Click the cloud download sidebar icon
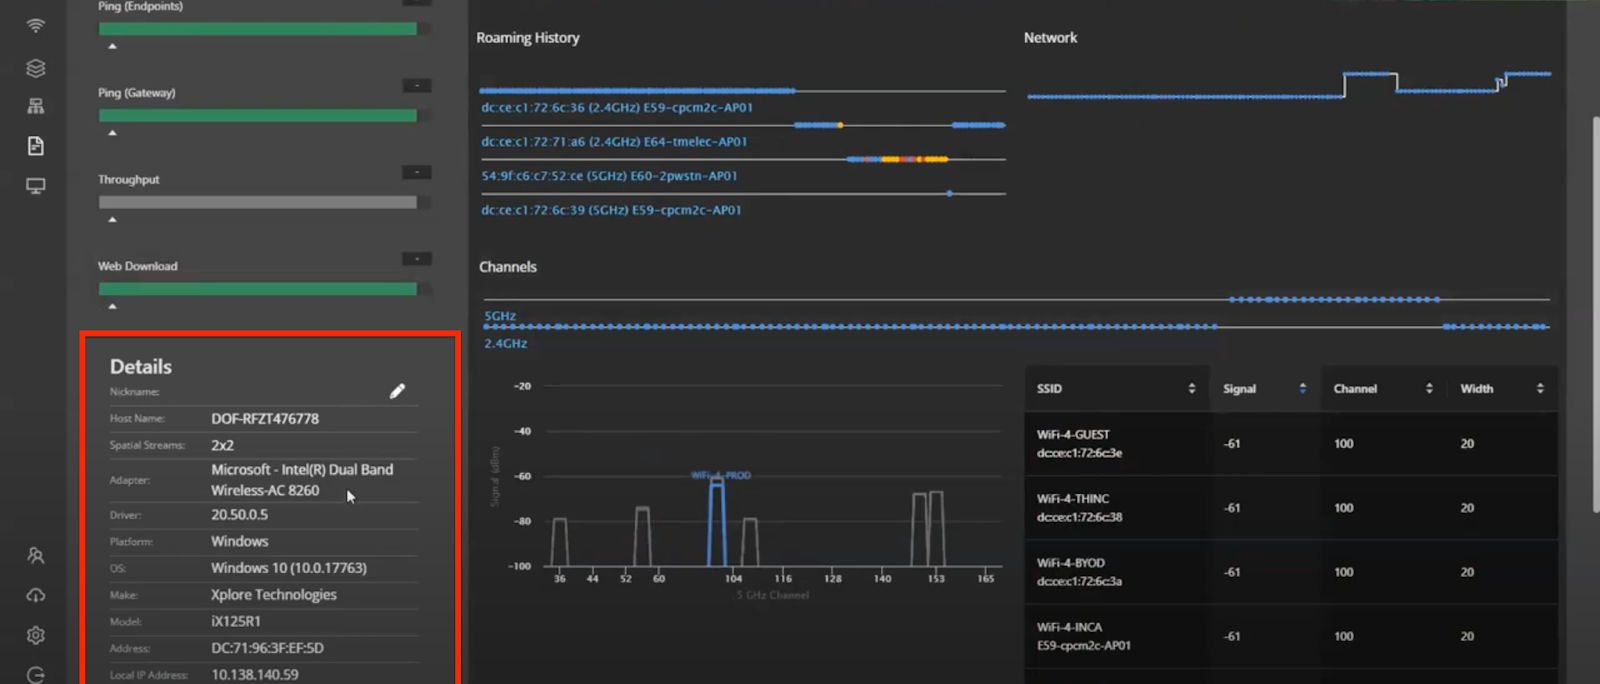Screen dimensions: 1600x684 36,595
